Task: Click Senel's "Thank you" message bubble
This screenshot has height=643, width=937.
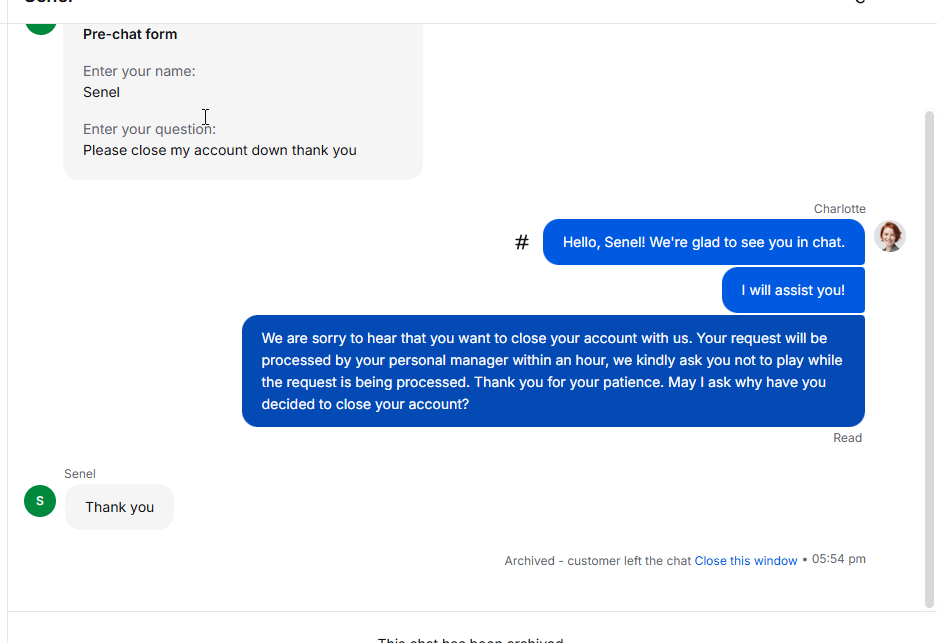Action: tap(119, 507)
